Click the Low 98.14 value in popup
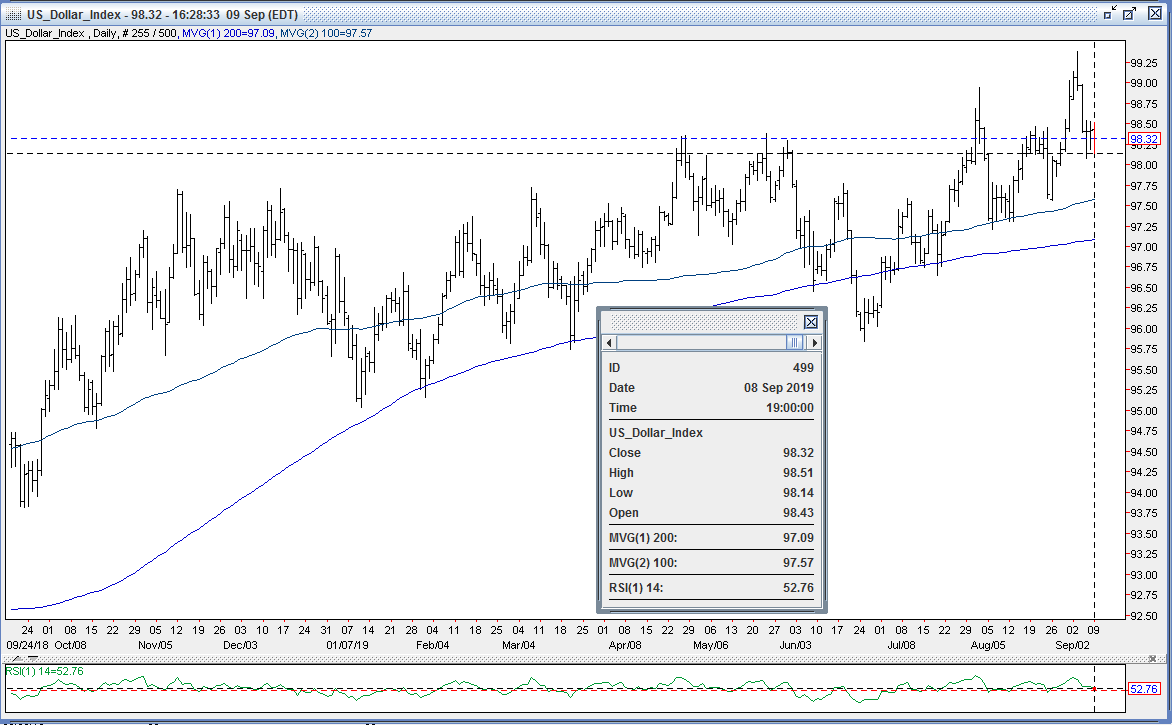1172x725 pixels. coord(798,493)
